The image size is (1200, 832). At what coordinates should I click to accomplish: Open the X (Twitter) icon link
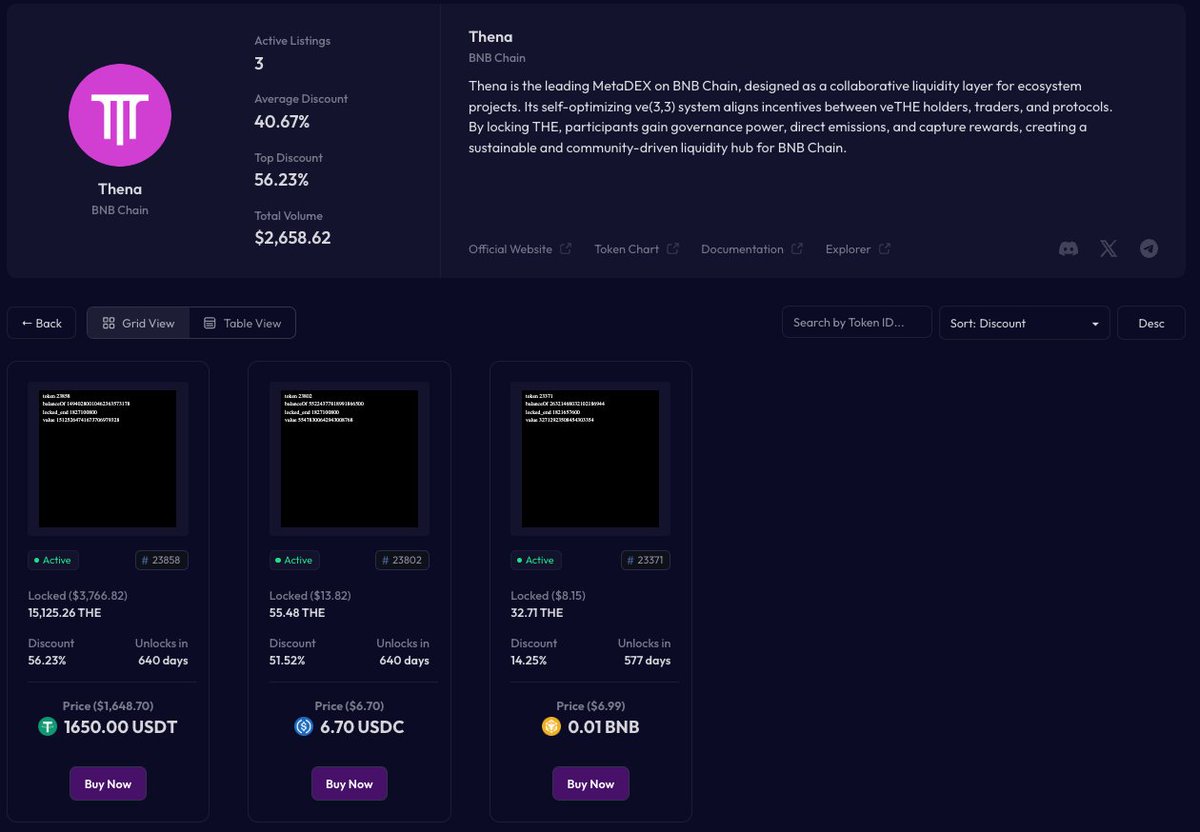click(1108, 249)
